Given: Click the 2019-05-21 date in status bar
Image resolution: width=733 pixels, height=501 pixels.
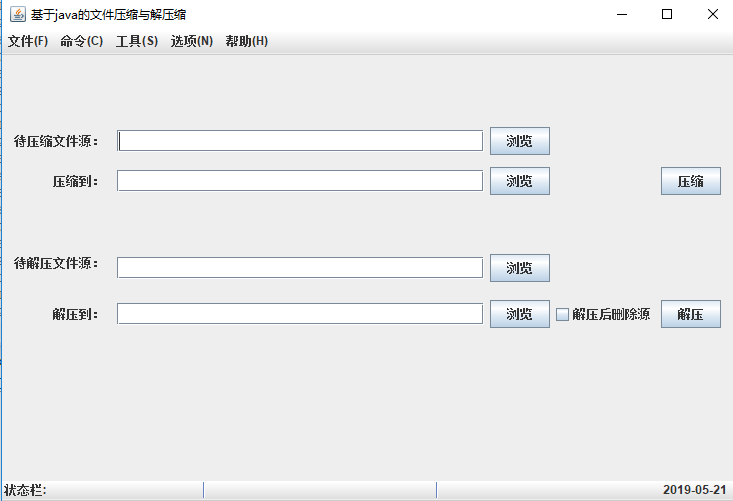Looking at the screenshot, I should coord(695,490).
